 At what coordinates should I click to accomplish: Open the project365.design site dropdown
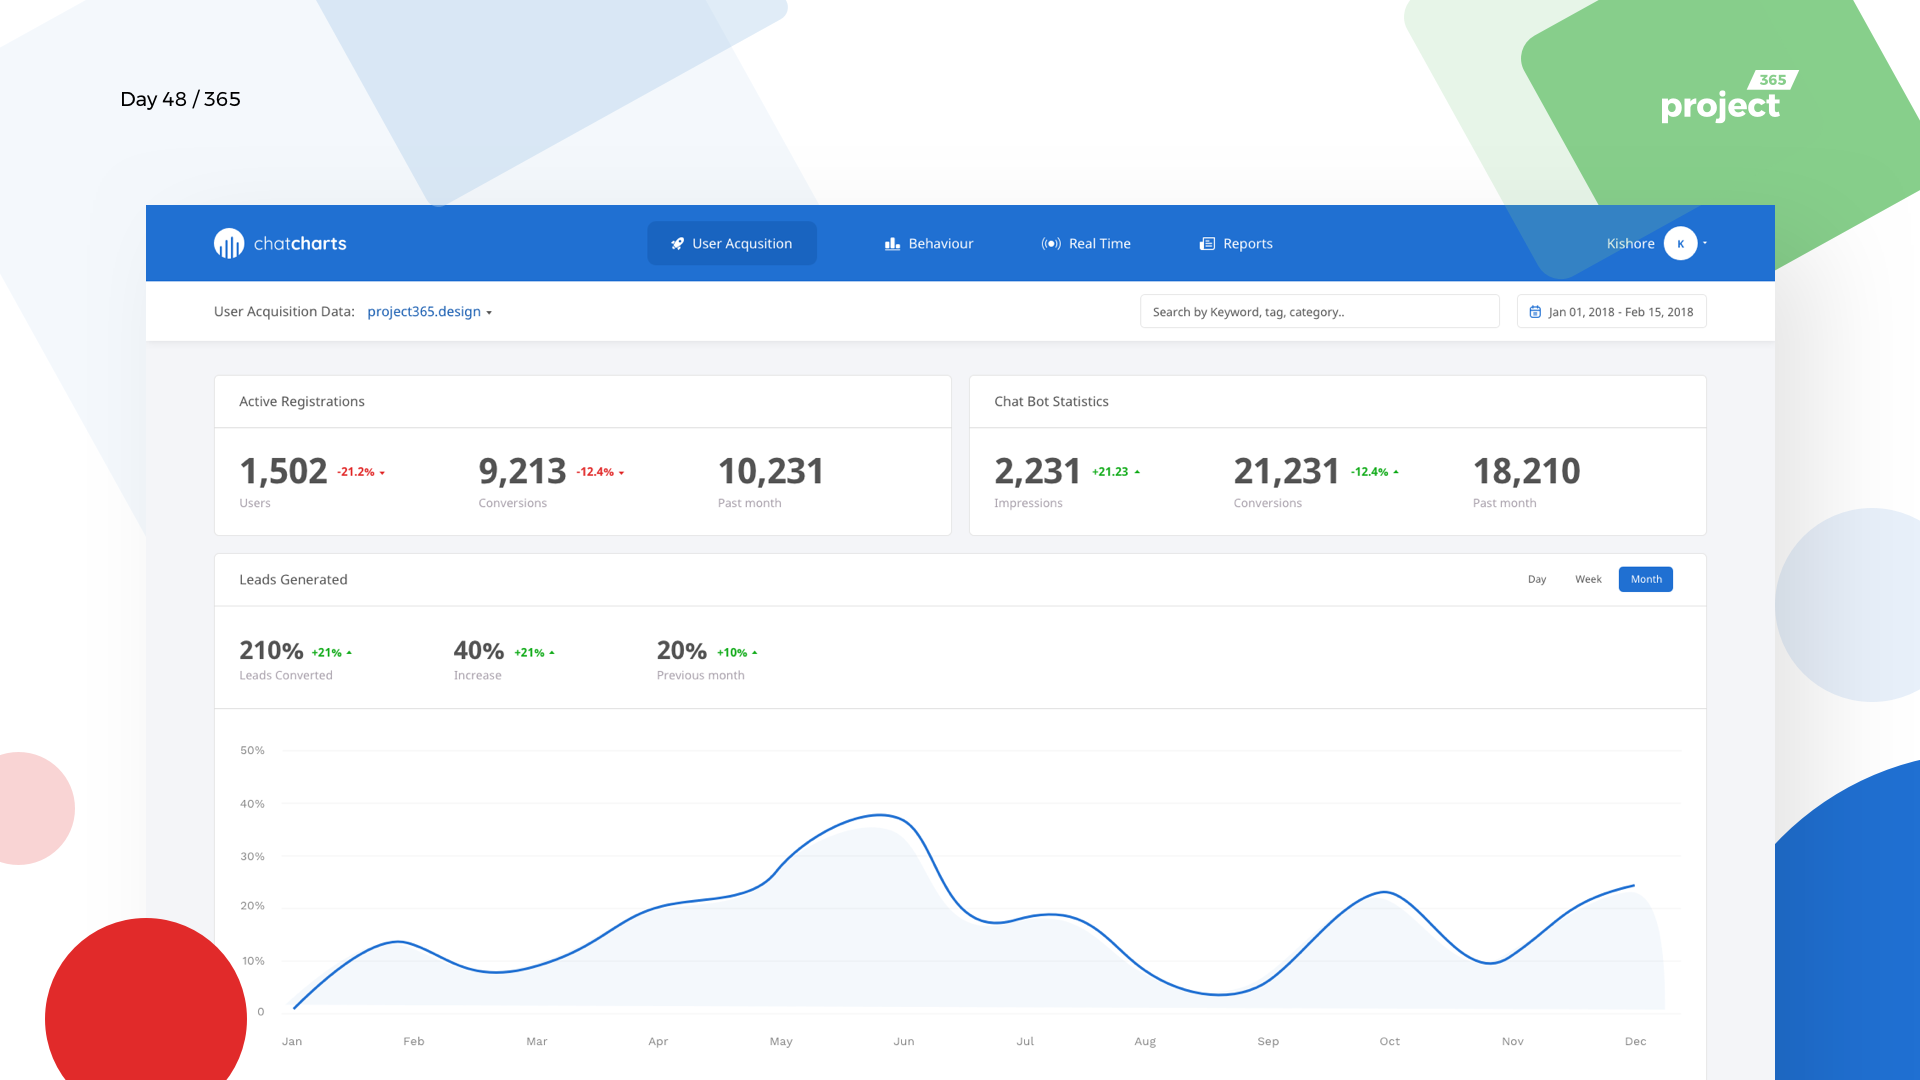pos(429,312)
